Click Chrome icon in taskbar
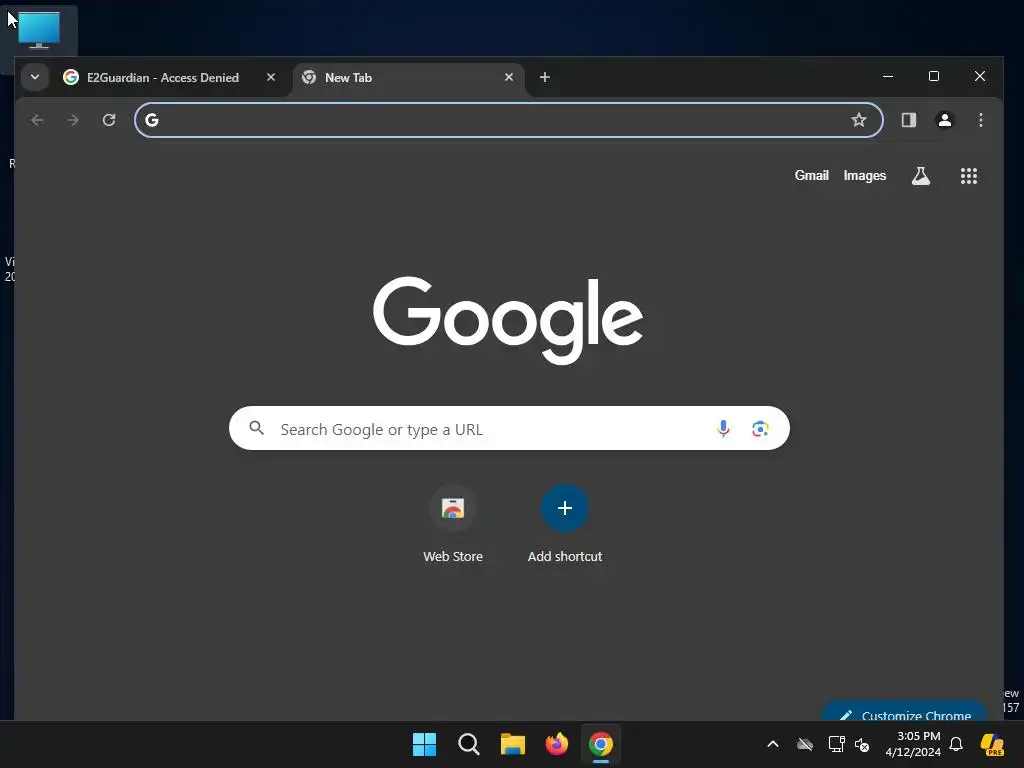The height and width of the screenshot is (768, 1024). coord(601,744)
